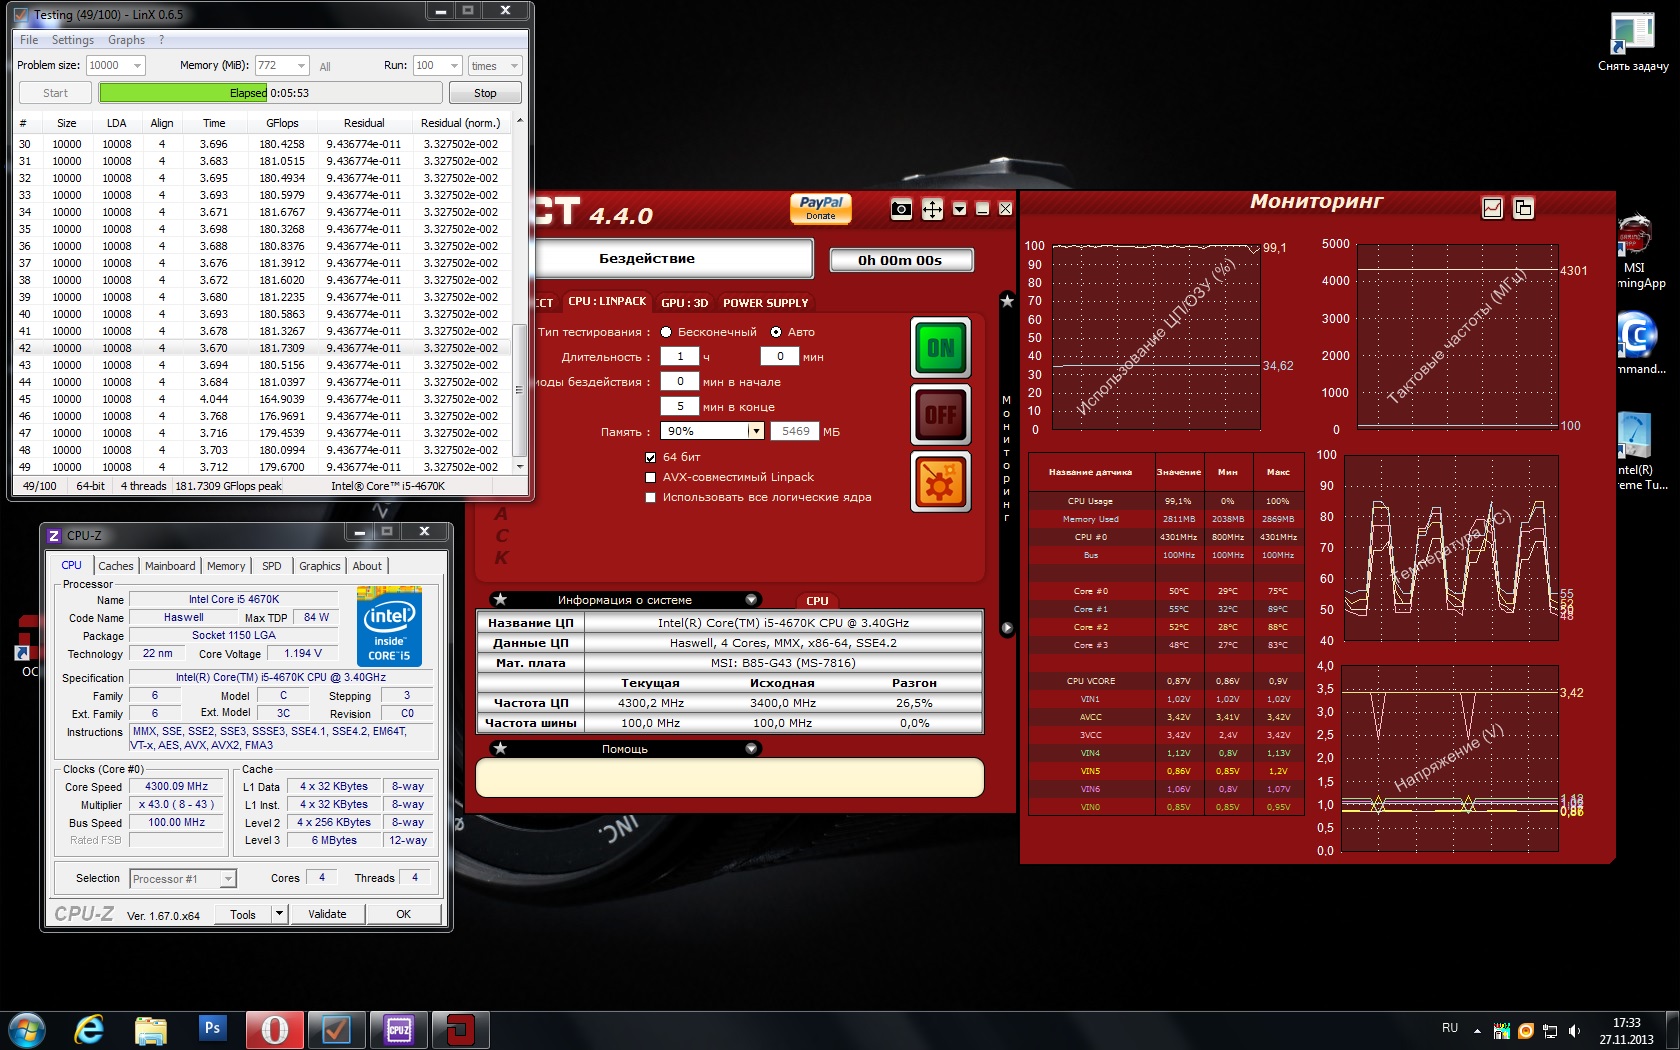Collapse the Помощь section
Viewport: 1680px width, 1050px height.
(x=751, y=749)
